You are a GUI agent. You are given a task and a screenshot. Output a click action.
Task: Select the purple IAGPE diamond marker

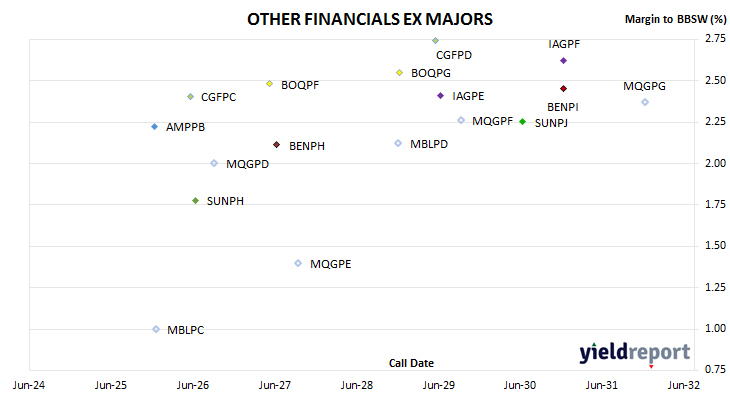coord(441,96)
